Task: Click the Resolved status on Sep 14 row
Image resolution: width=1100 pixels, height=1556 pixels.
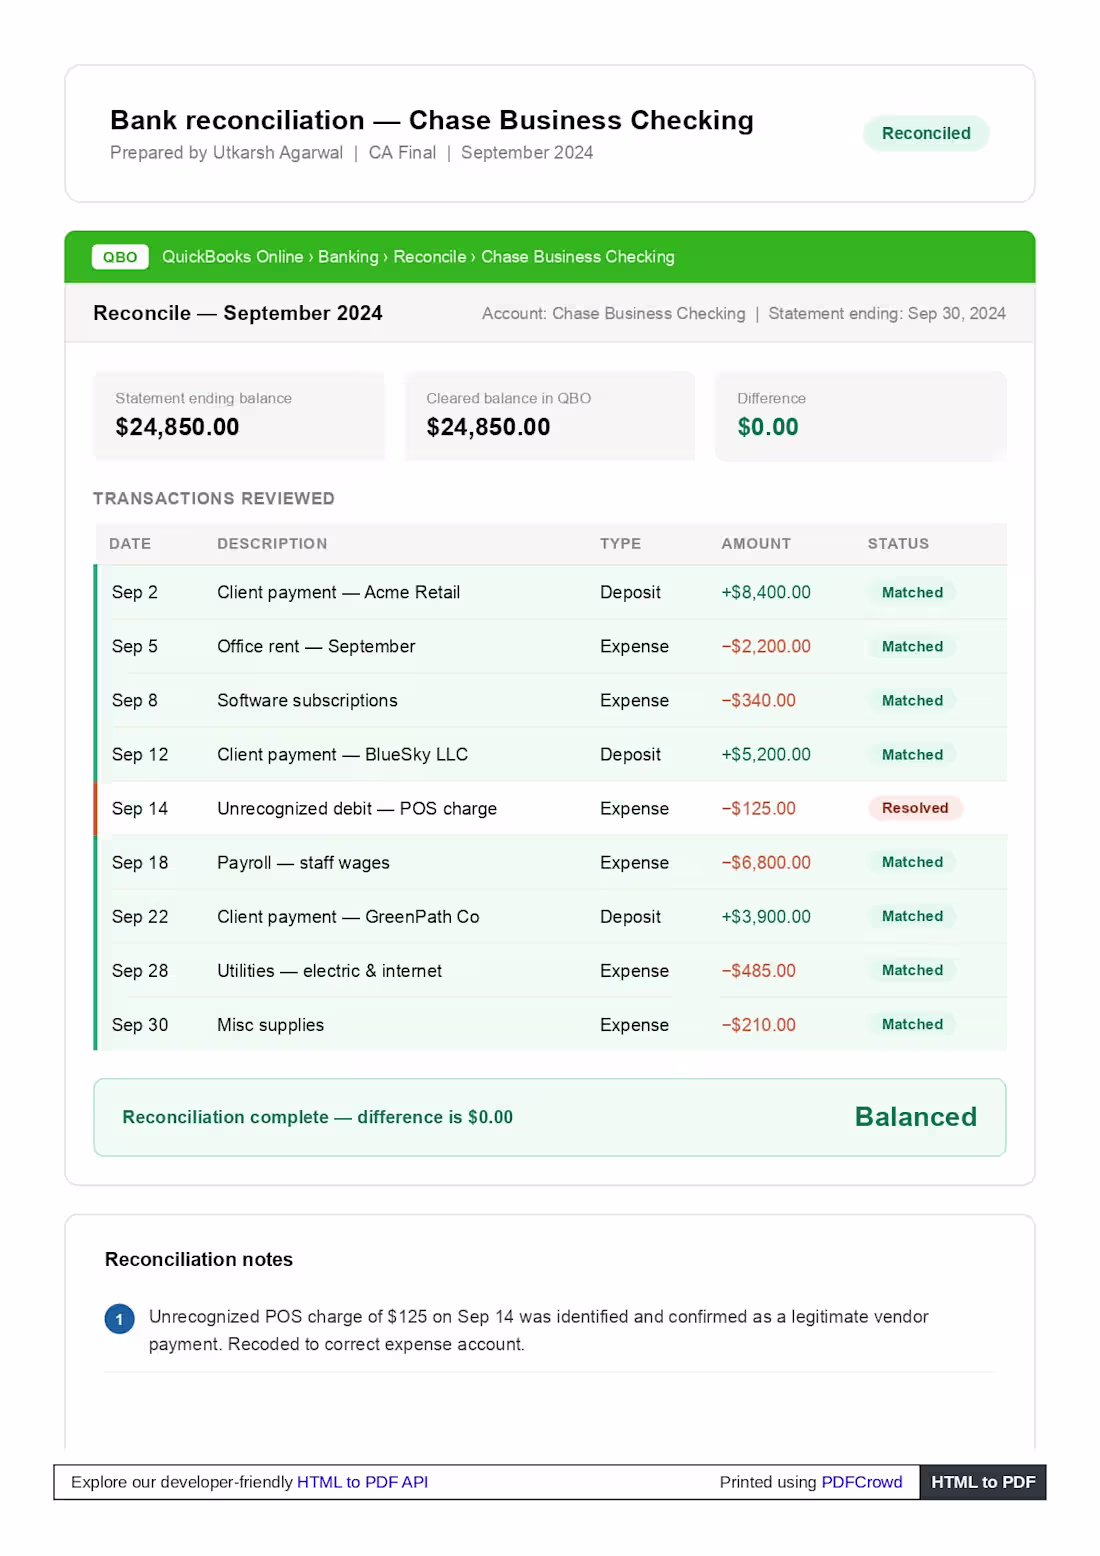Action: [914, 808]
